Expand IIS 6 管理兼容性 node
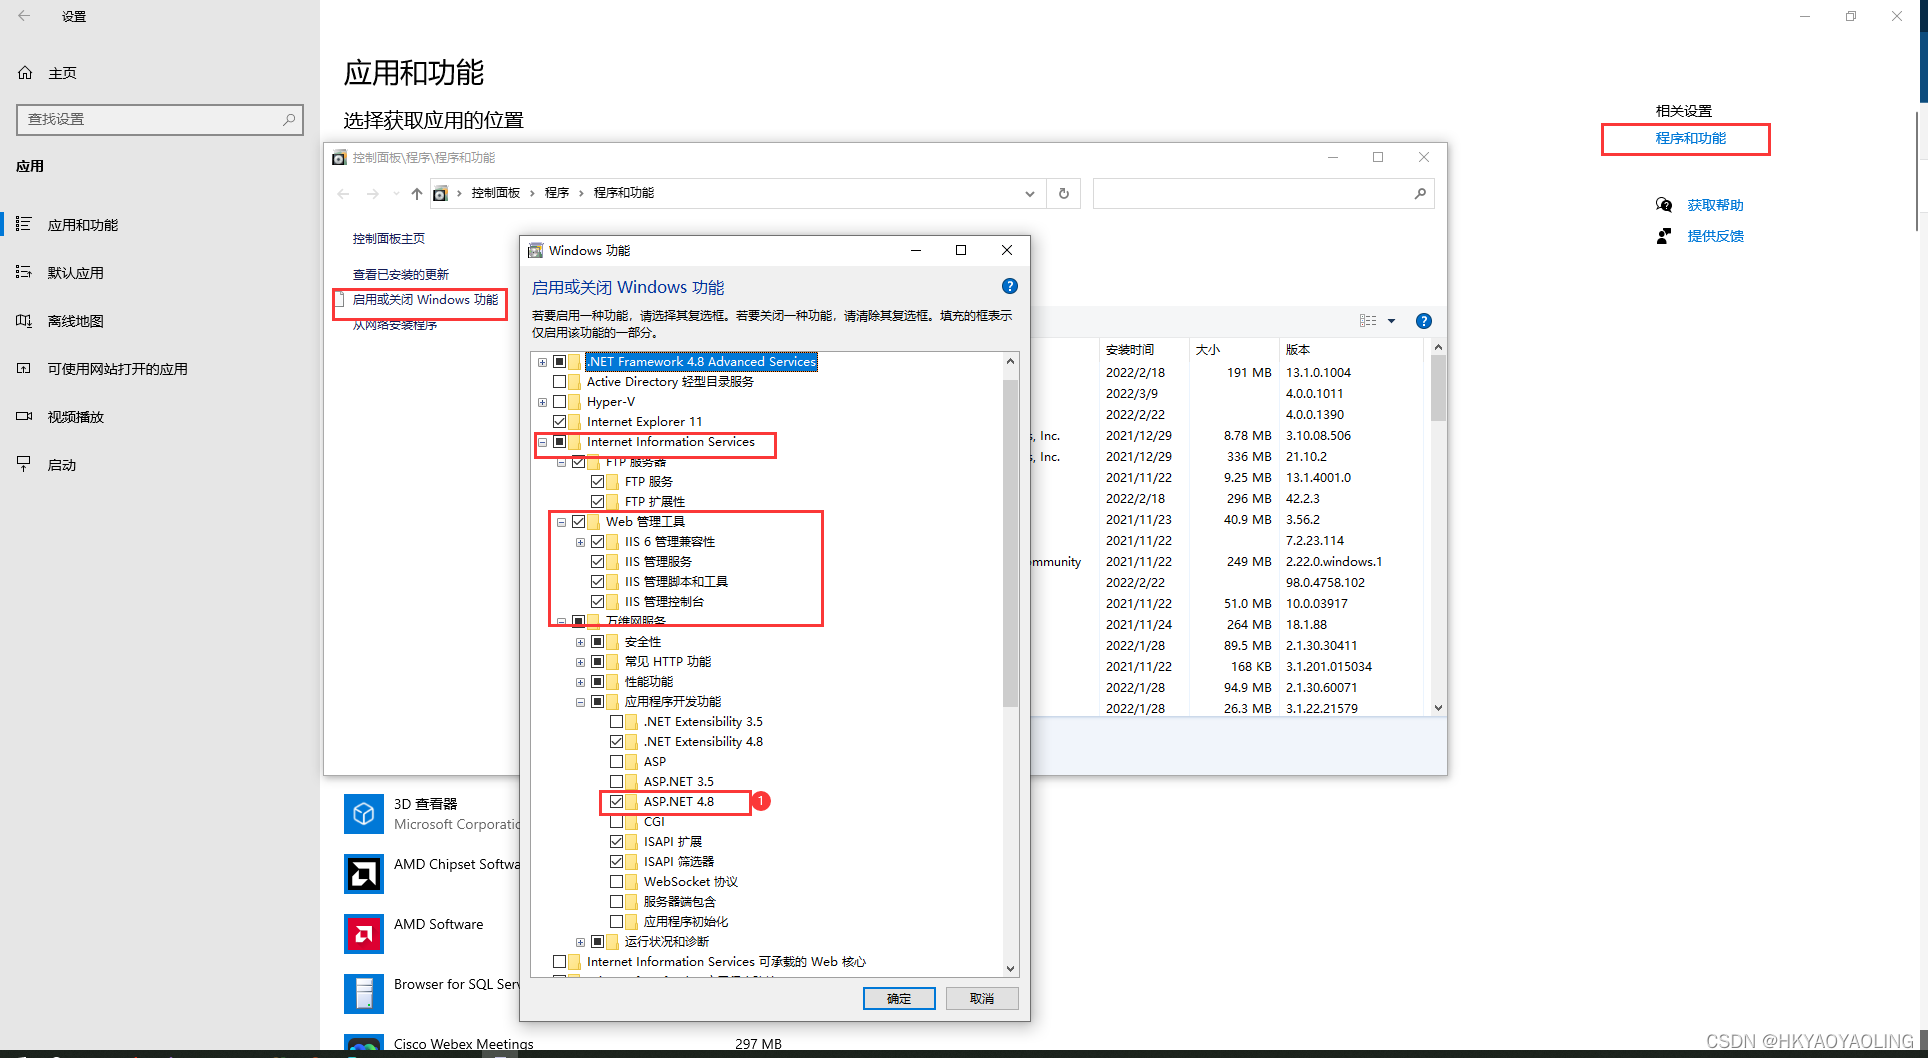1928x1058 pixels. click(581, 542)
